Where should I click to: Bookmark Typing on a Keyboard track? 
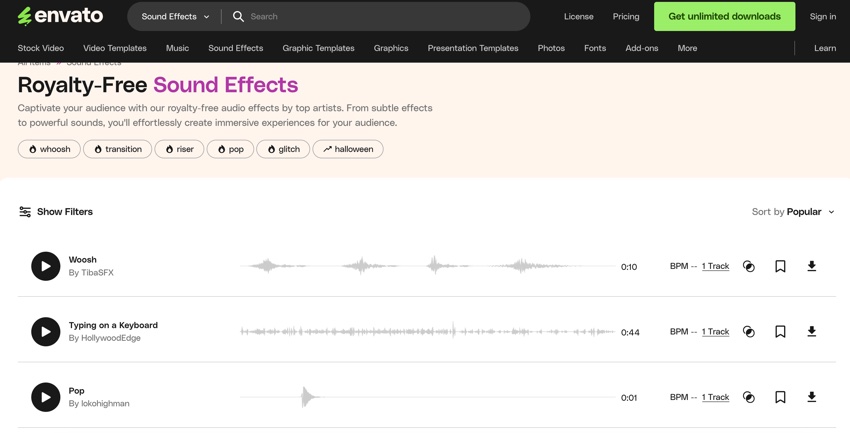pyautogui.click(x=780, y=332)
